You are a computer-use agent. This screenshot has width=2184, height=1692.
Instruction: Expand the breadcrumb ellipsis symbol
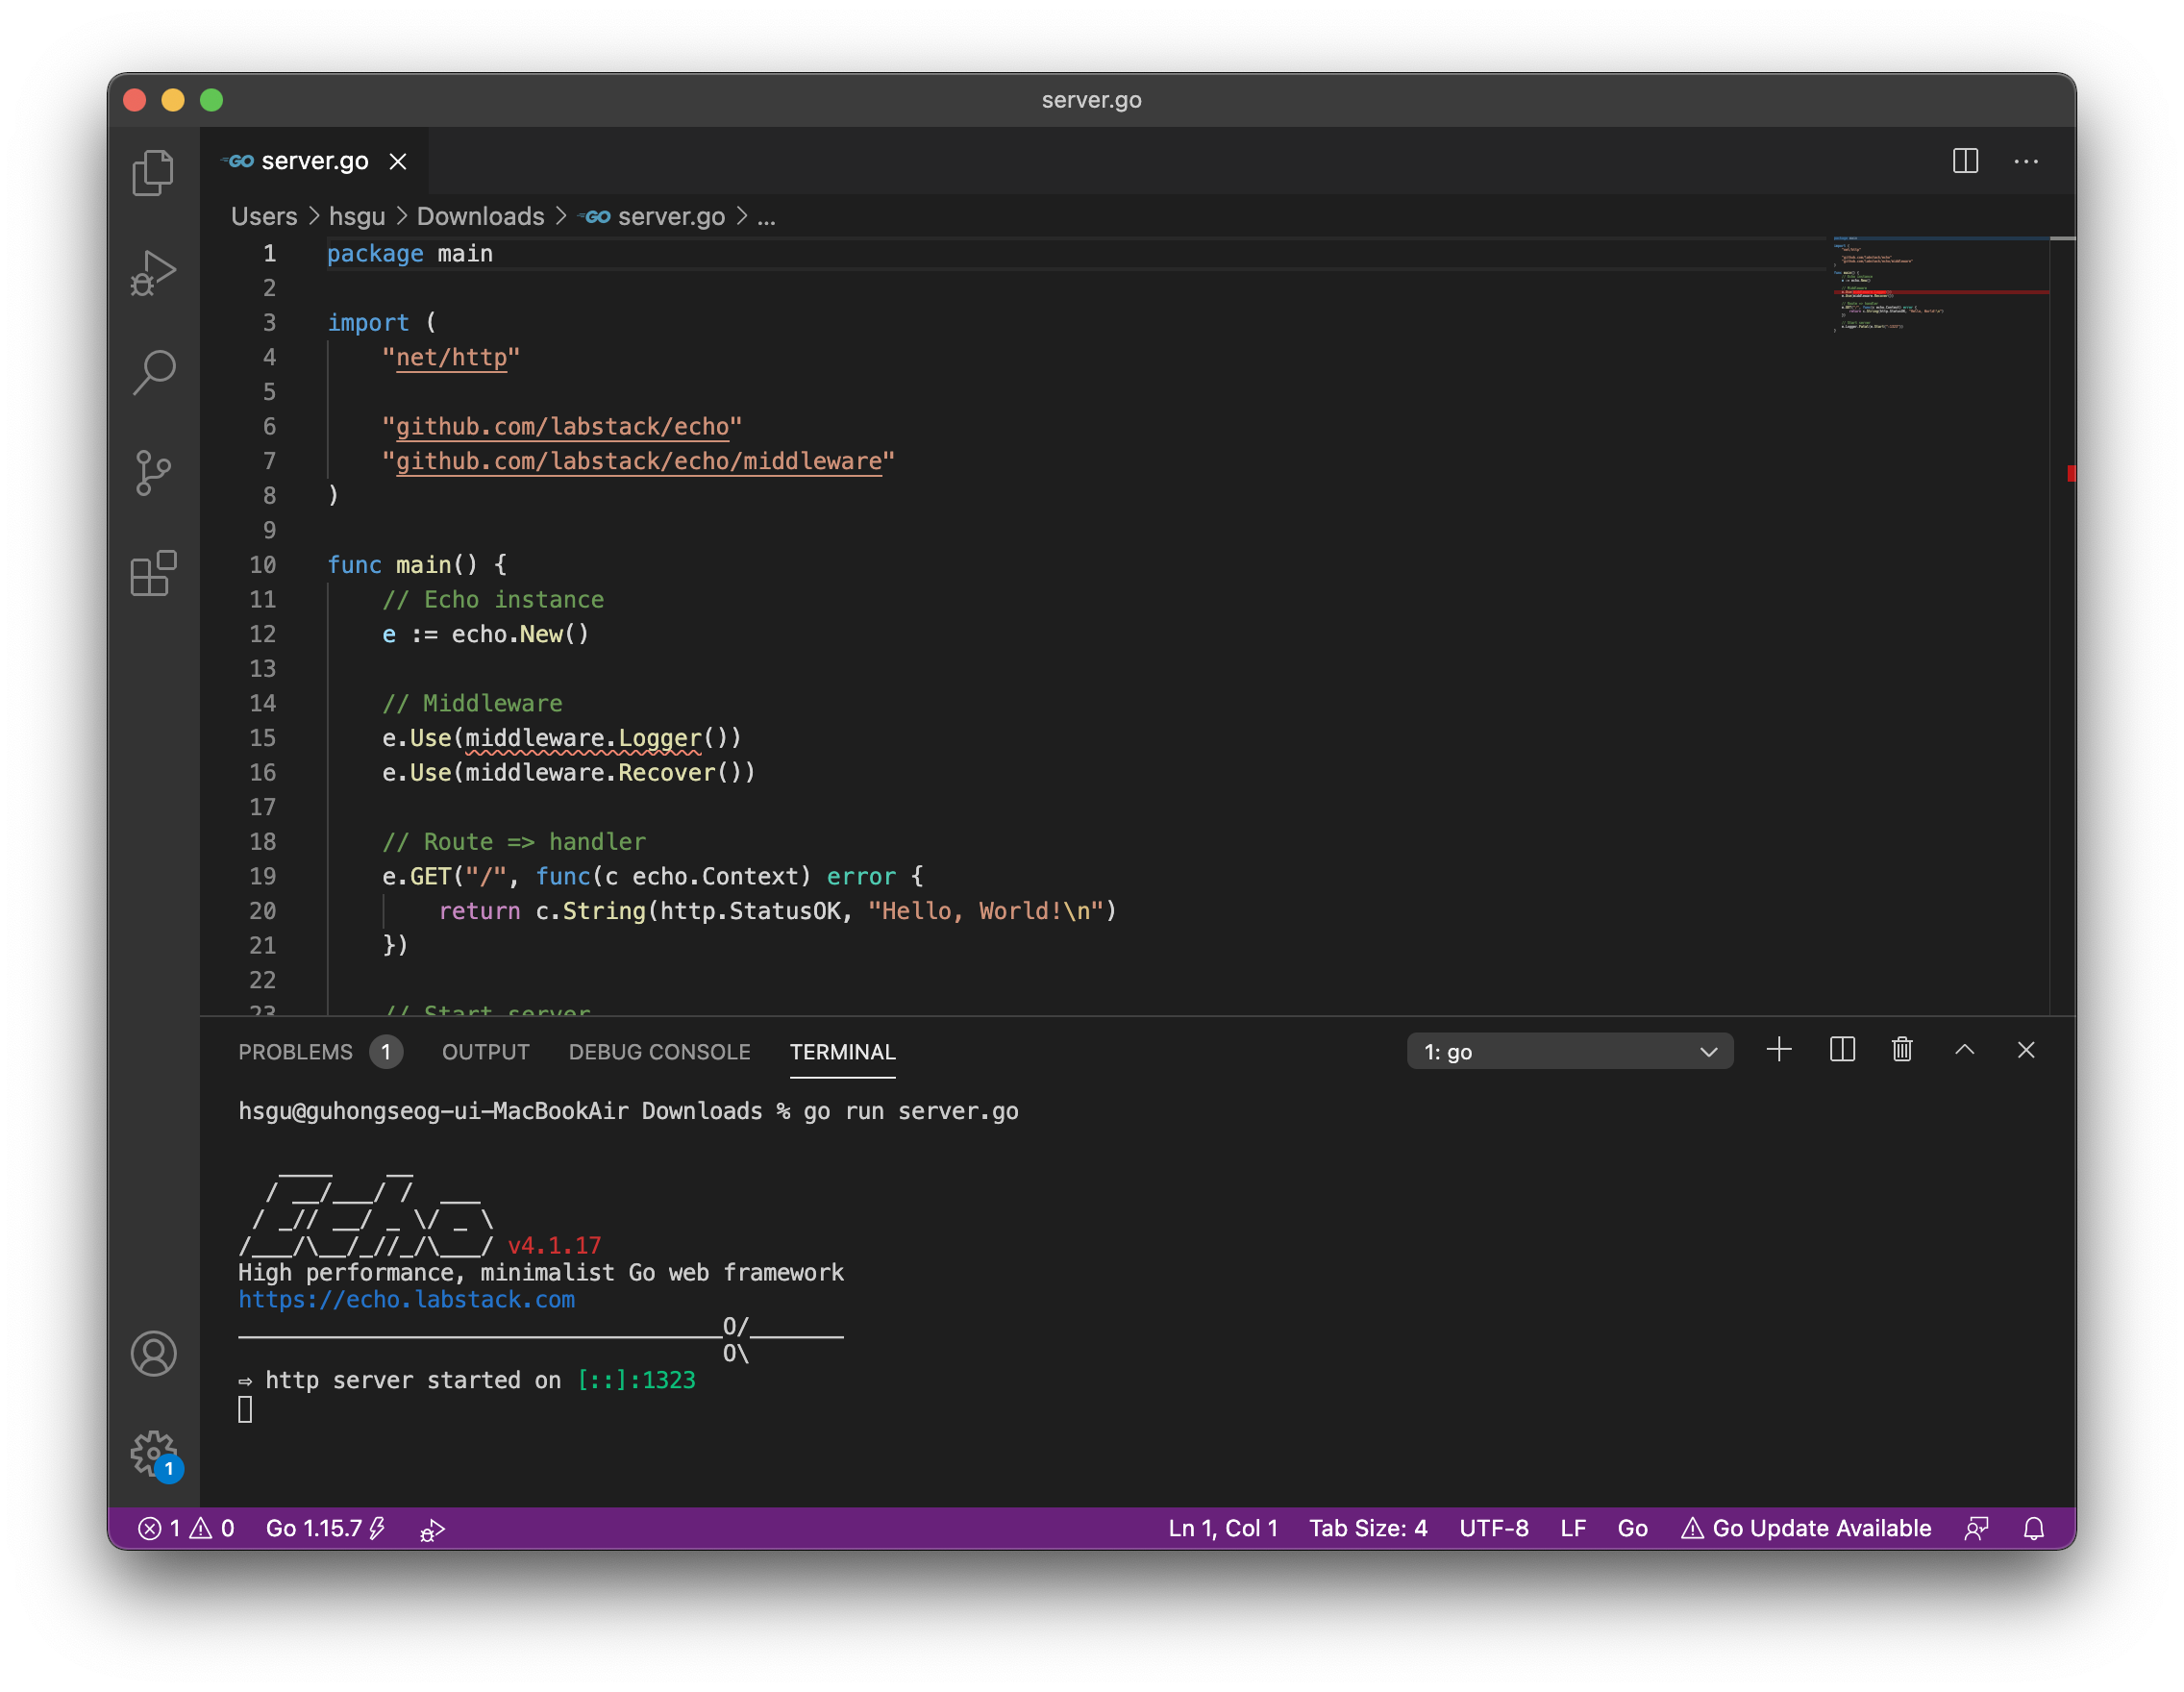(766, 216)
